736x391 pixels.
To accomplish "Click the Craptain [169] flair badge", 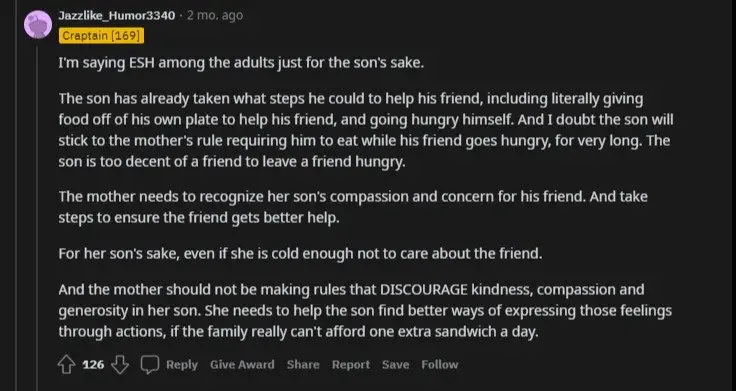I will click(x=101, y=36).
